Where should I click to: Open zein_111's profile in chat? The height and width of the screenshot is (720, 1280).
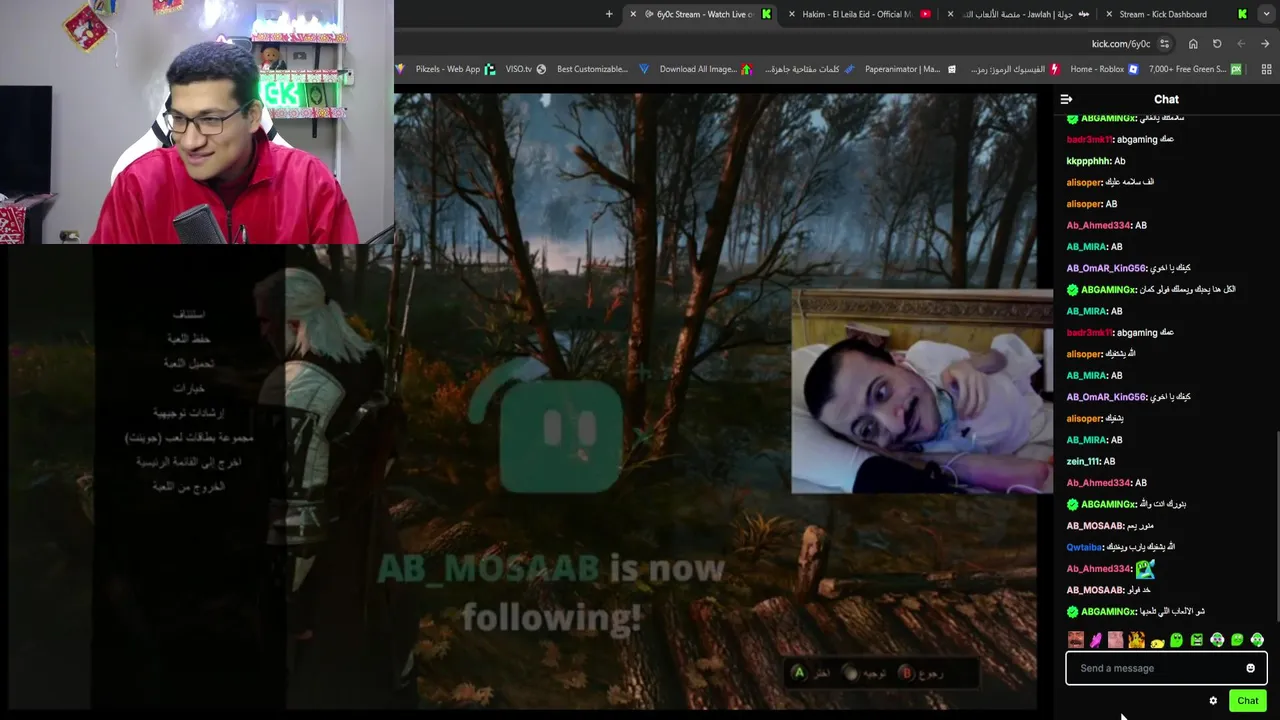coord(1084,461)
